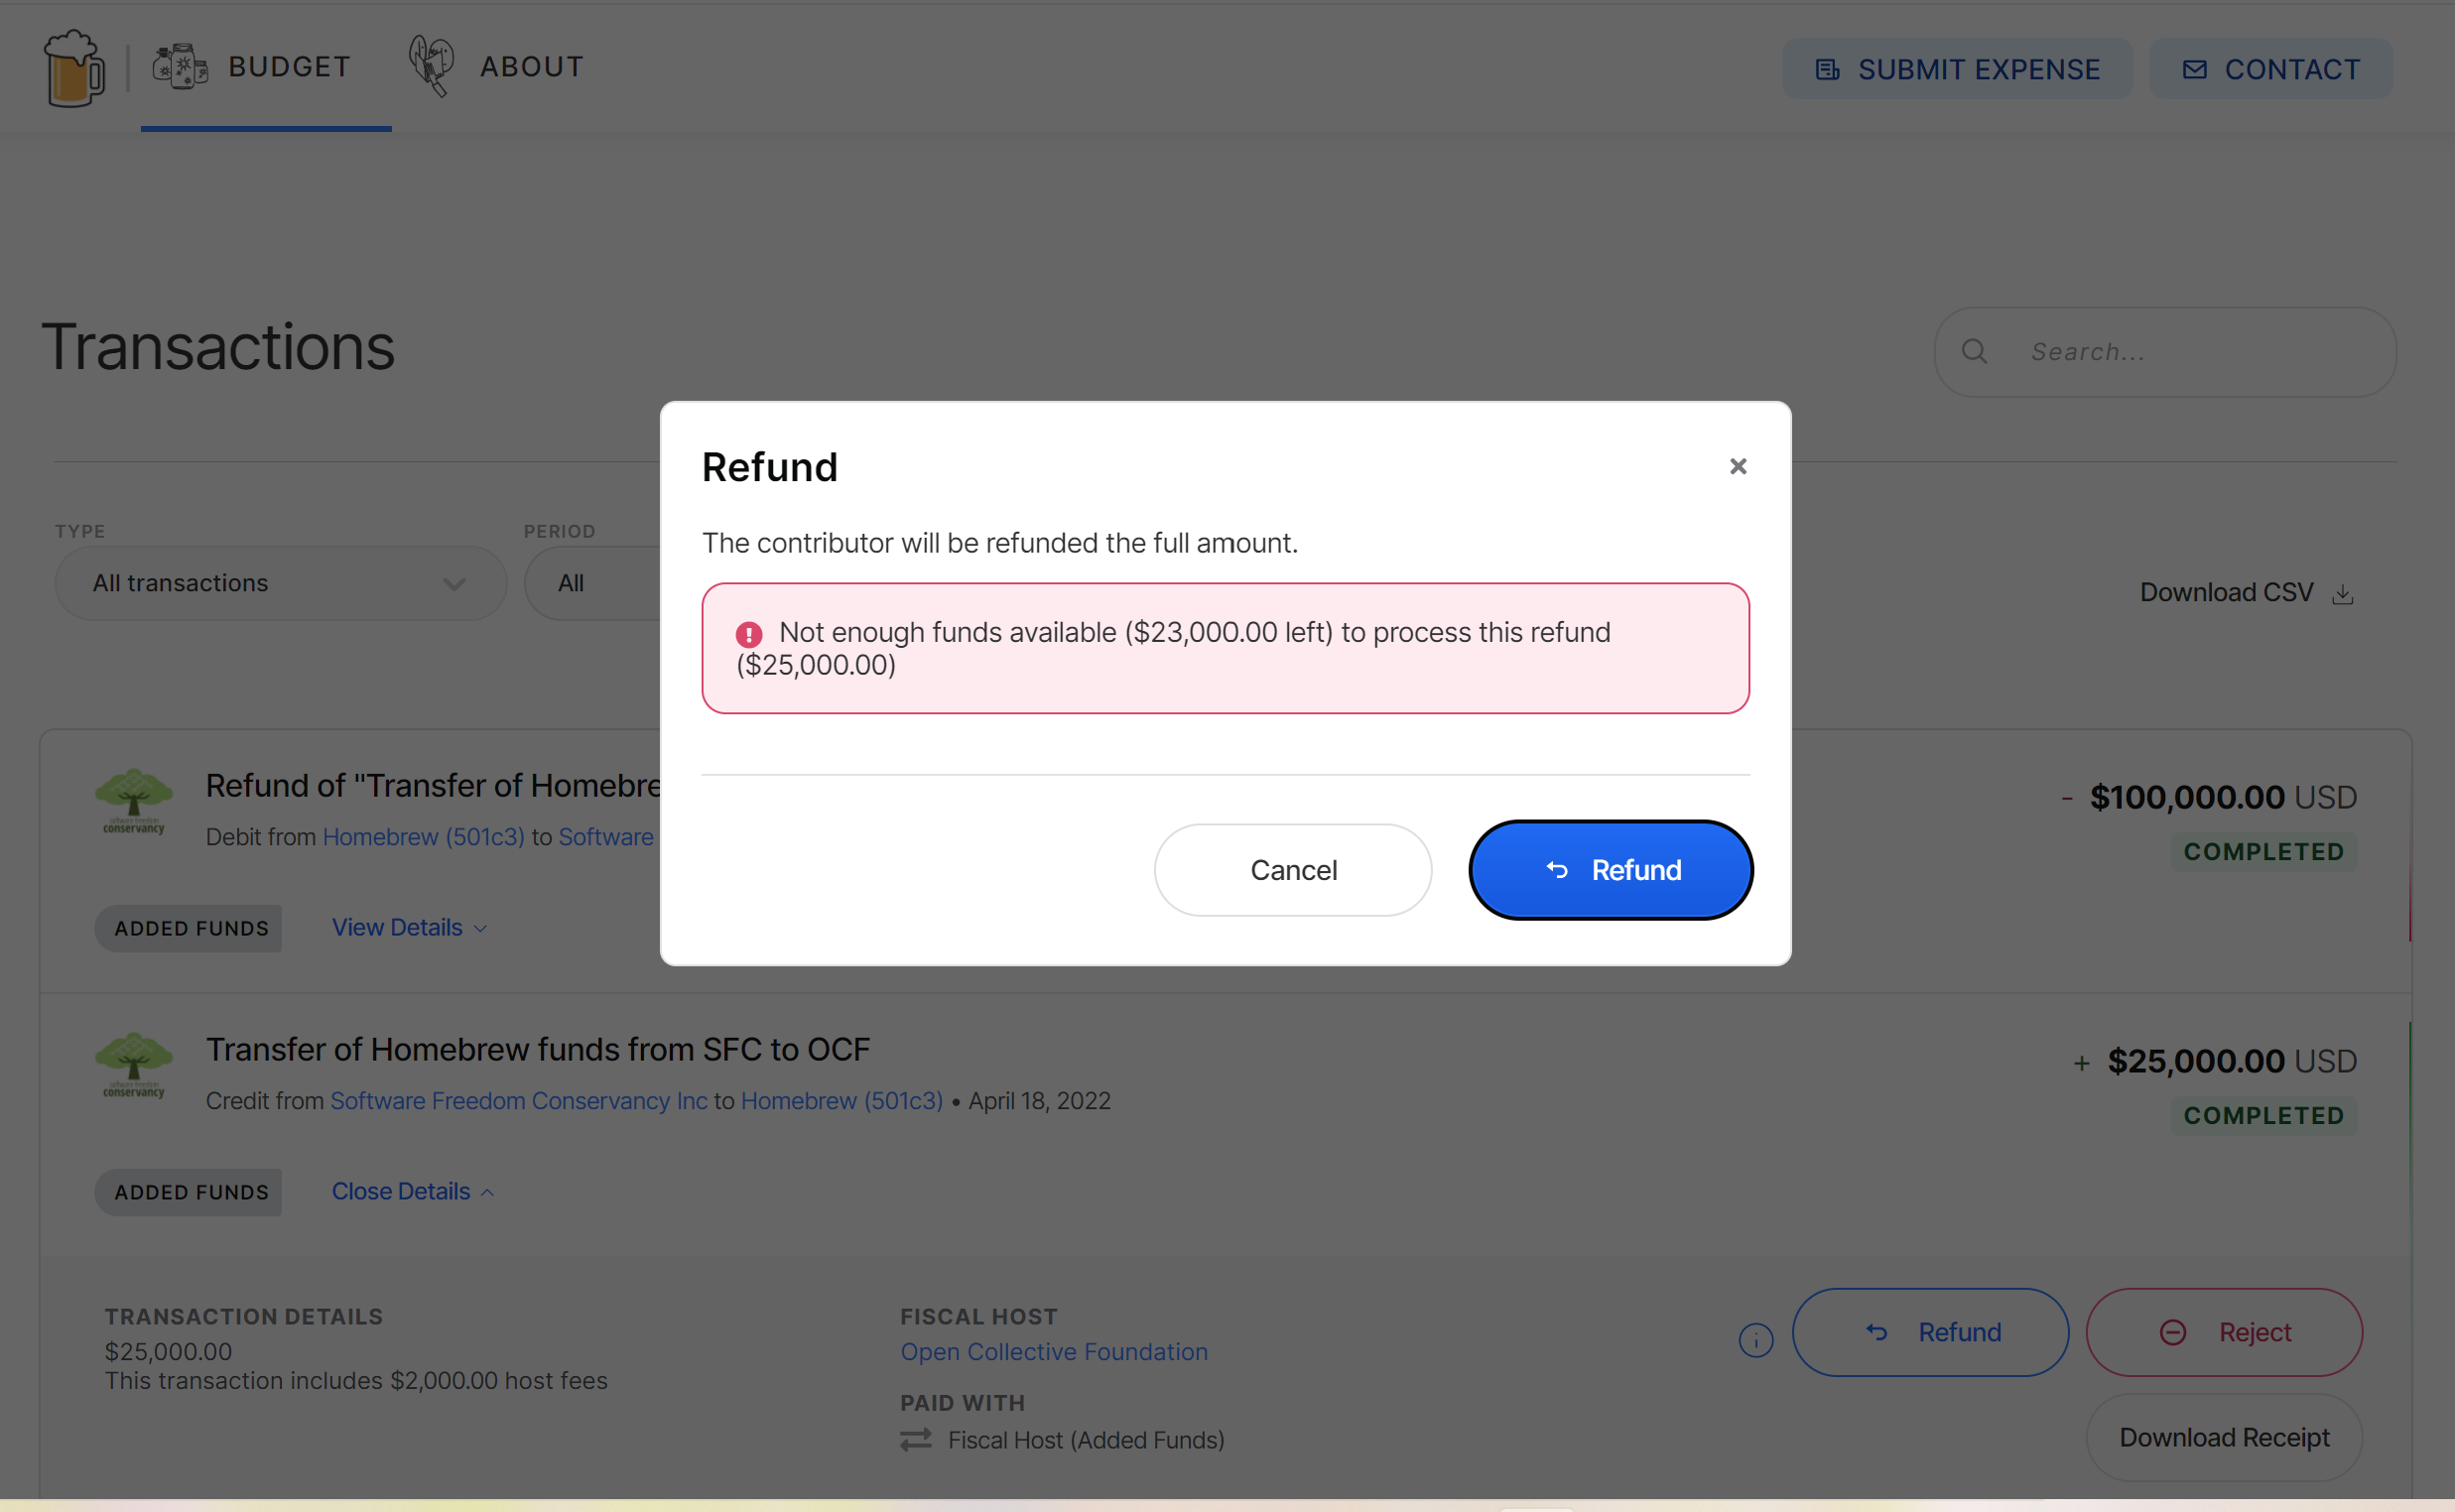Click Software Freedom Conservancy tree avatar on refund row
2455x1512 pixels.
click(x=133, y=801)
